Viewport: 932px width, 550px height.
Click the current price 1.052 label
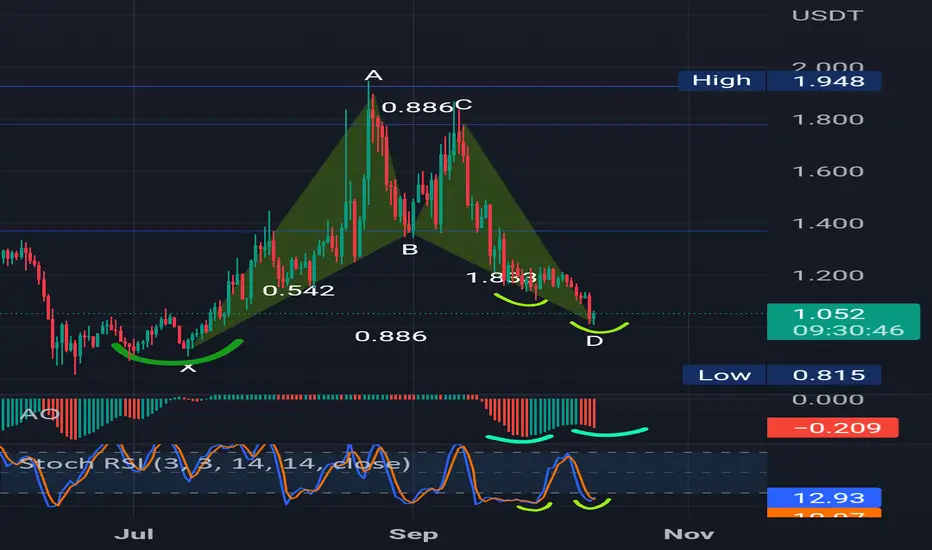coord(843,322)
